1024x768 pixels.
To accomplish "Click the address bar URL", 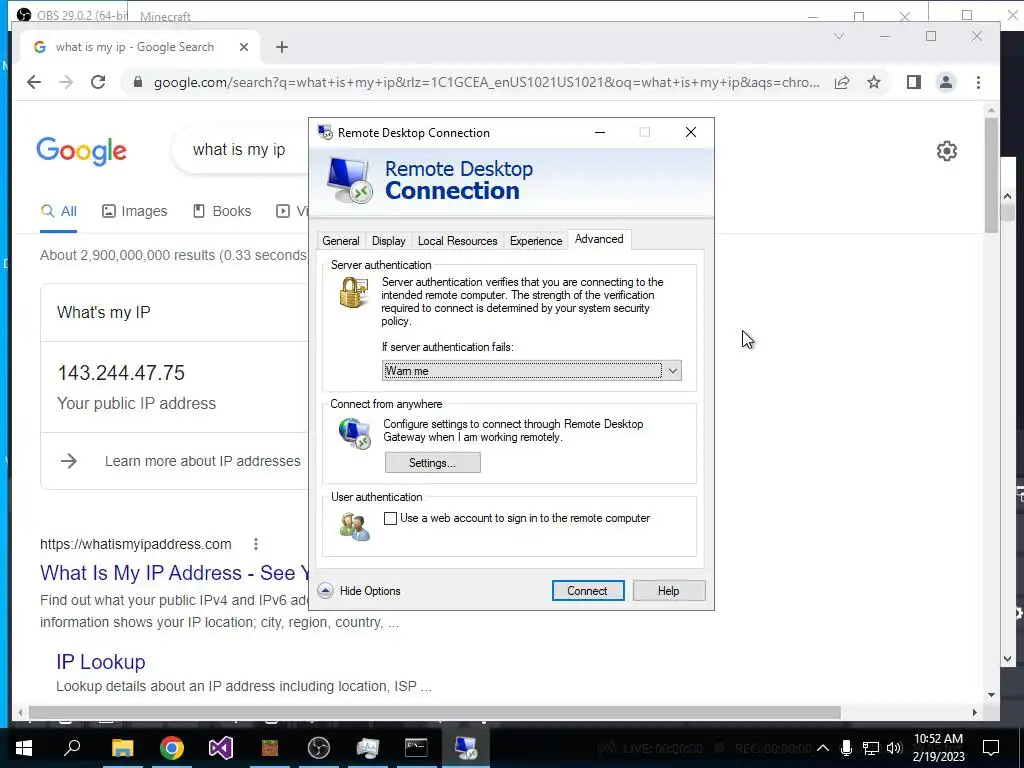I will coord(487,83).
